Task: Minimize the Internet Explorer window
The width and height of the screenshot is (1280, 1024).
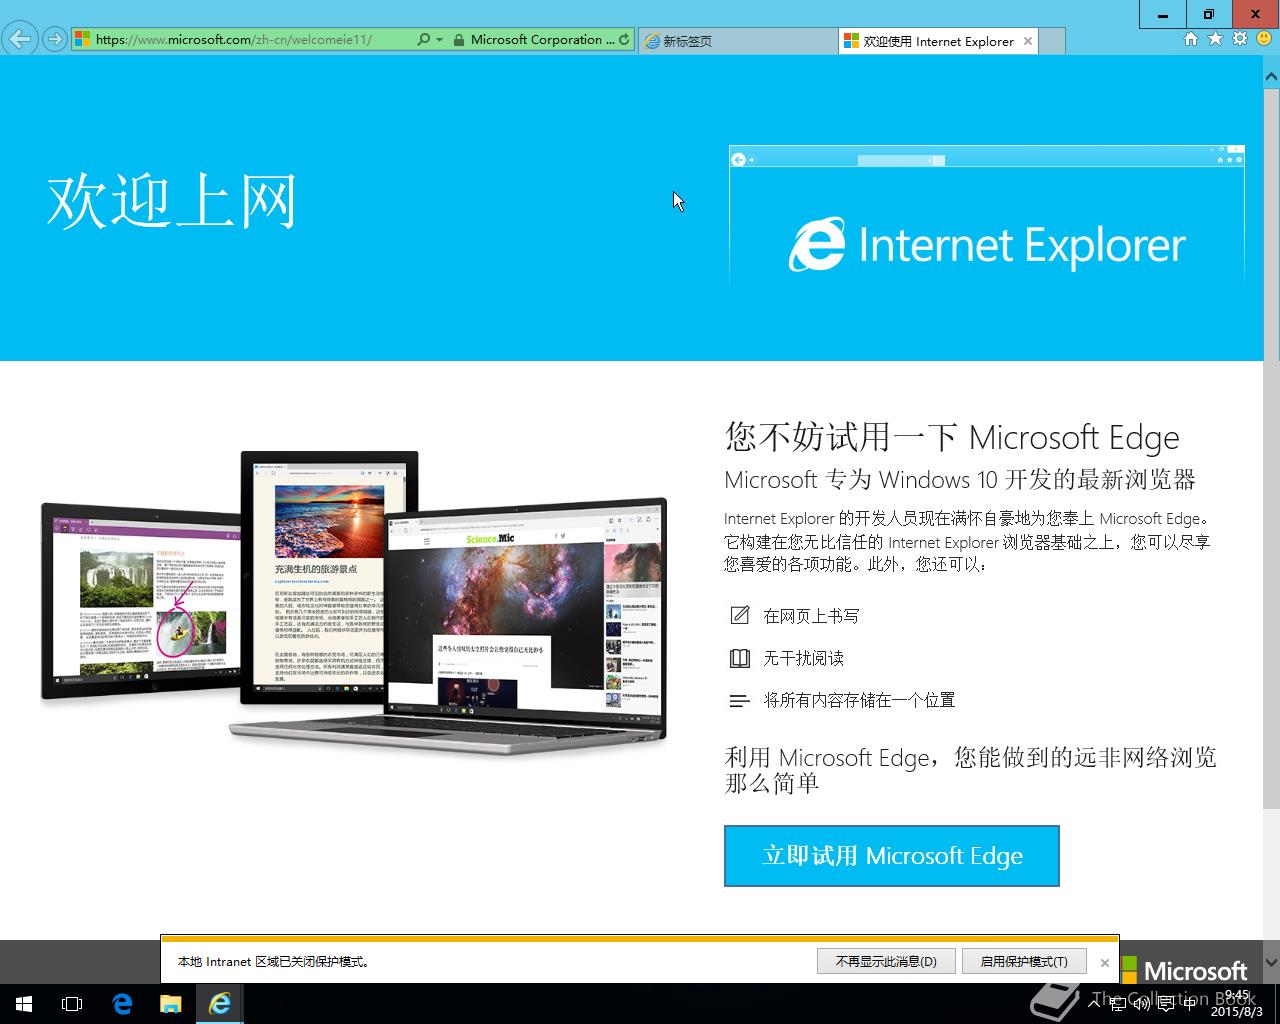Action: (1163, 14)
